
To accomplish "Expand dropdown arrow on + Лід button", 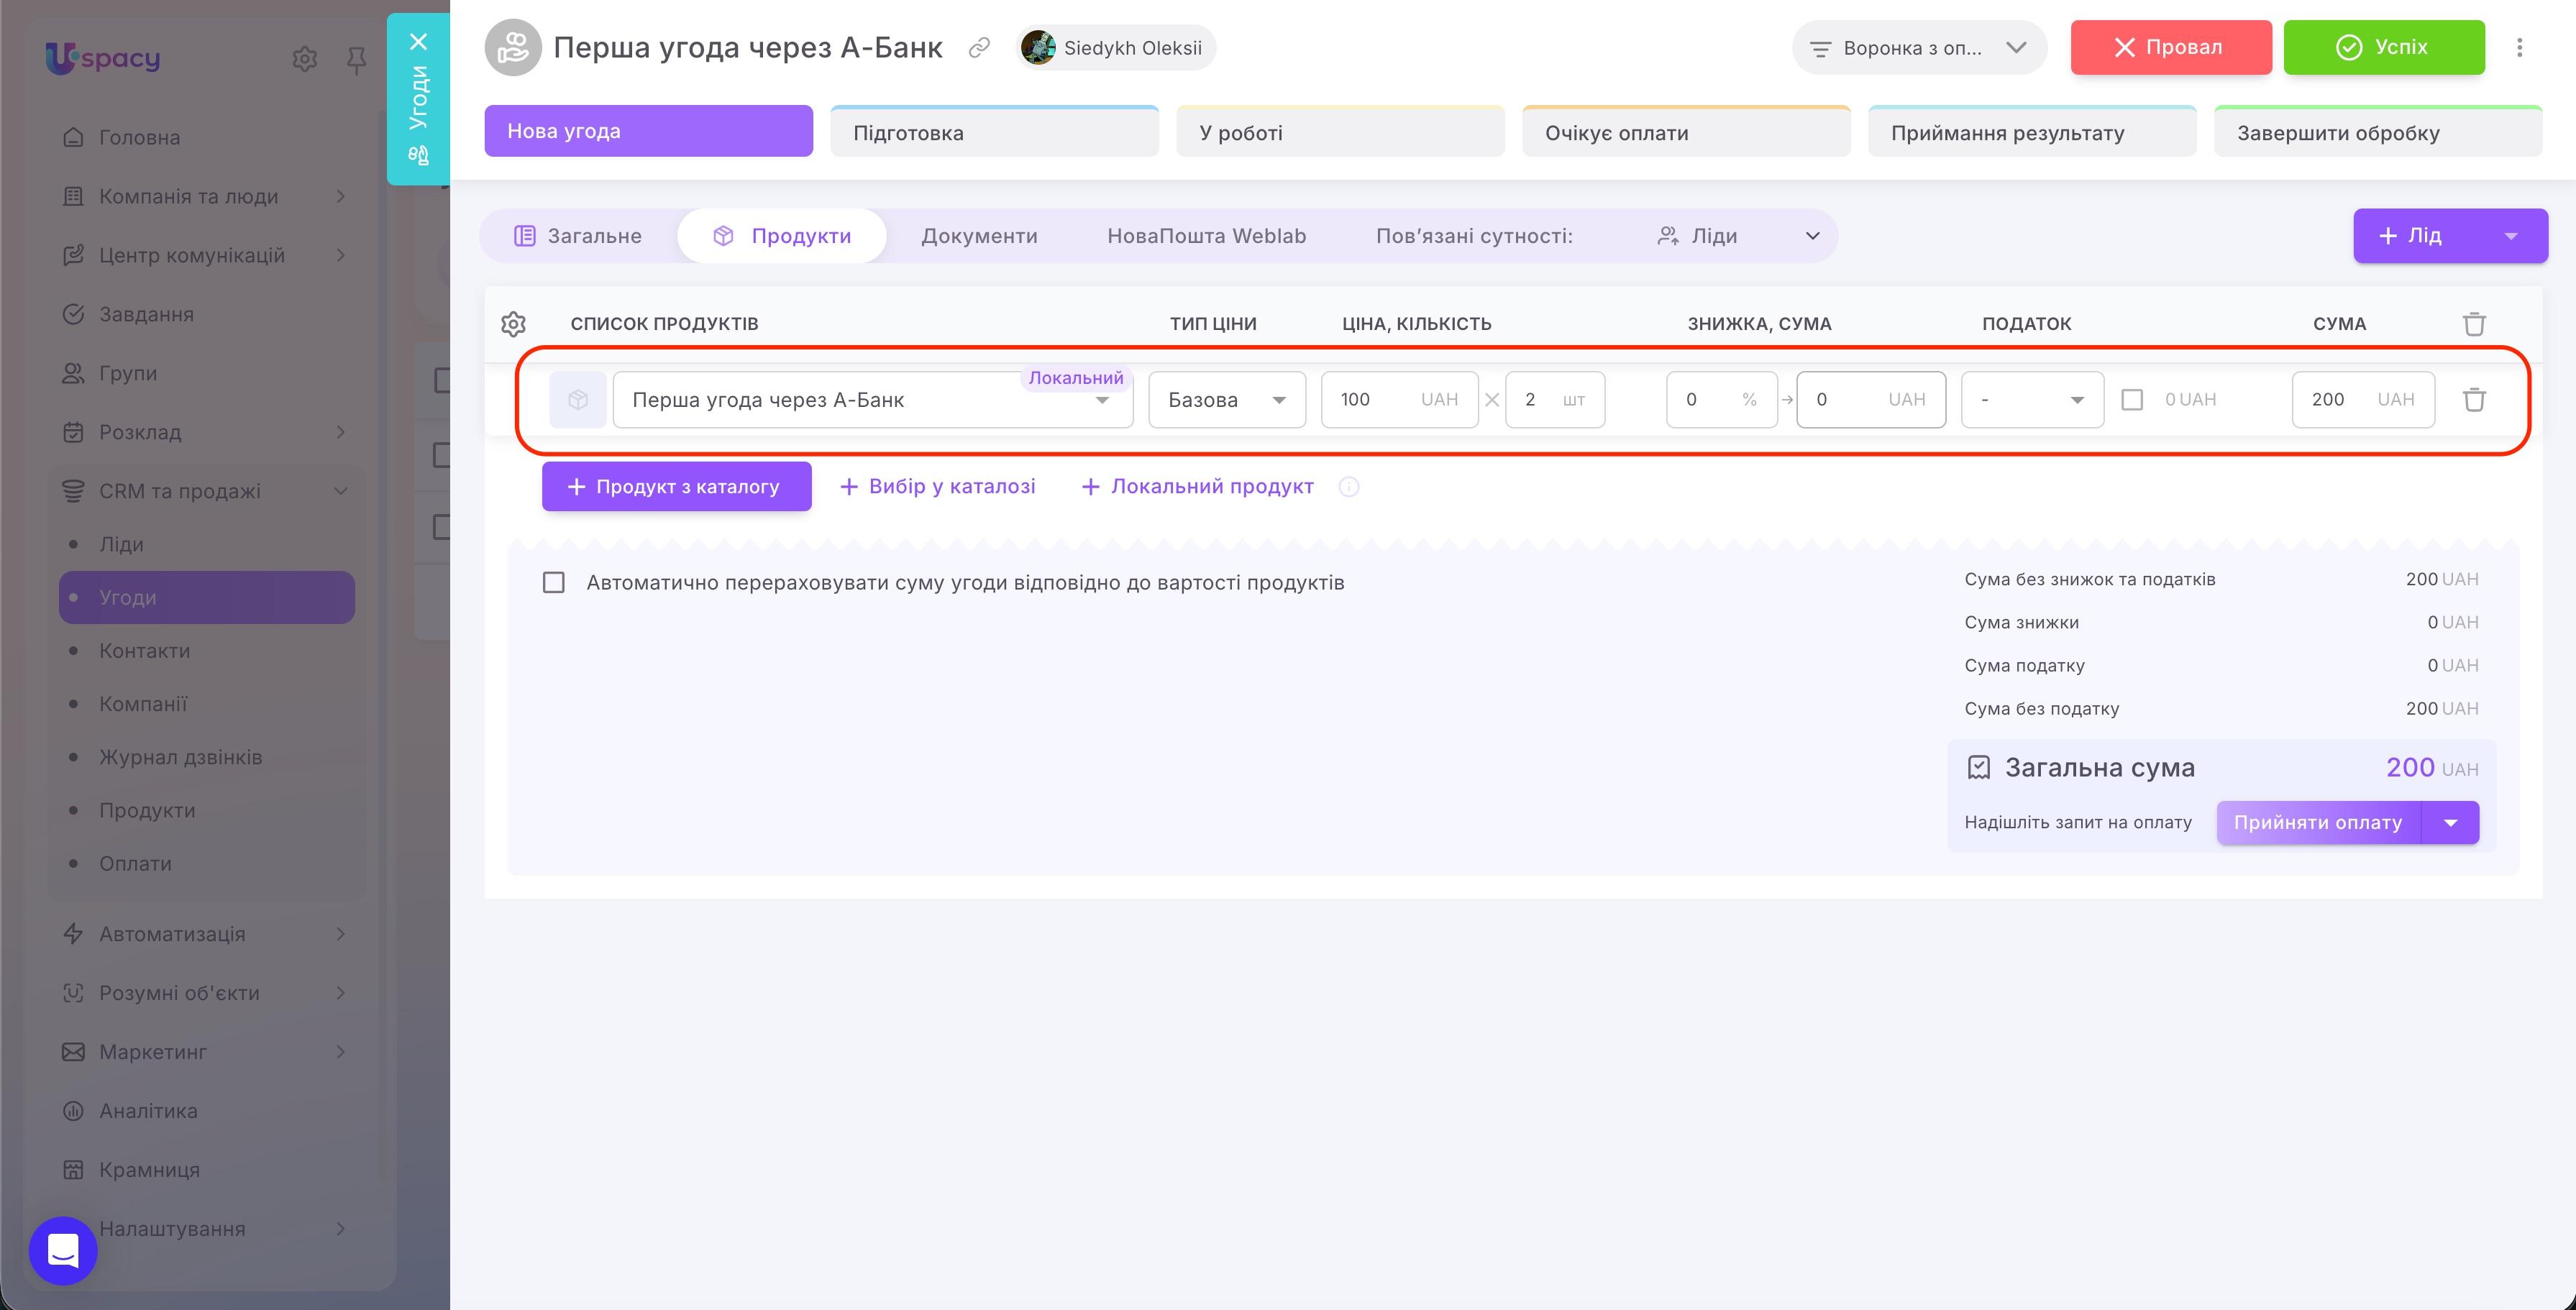I will click(x=2510, y=236).
